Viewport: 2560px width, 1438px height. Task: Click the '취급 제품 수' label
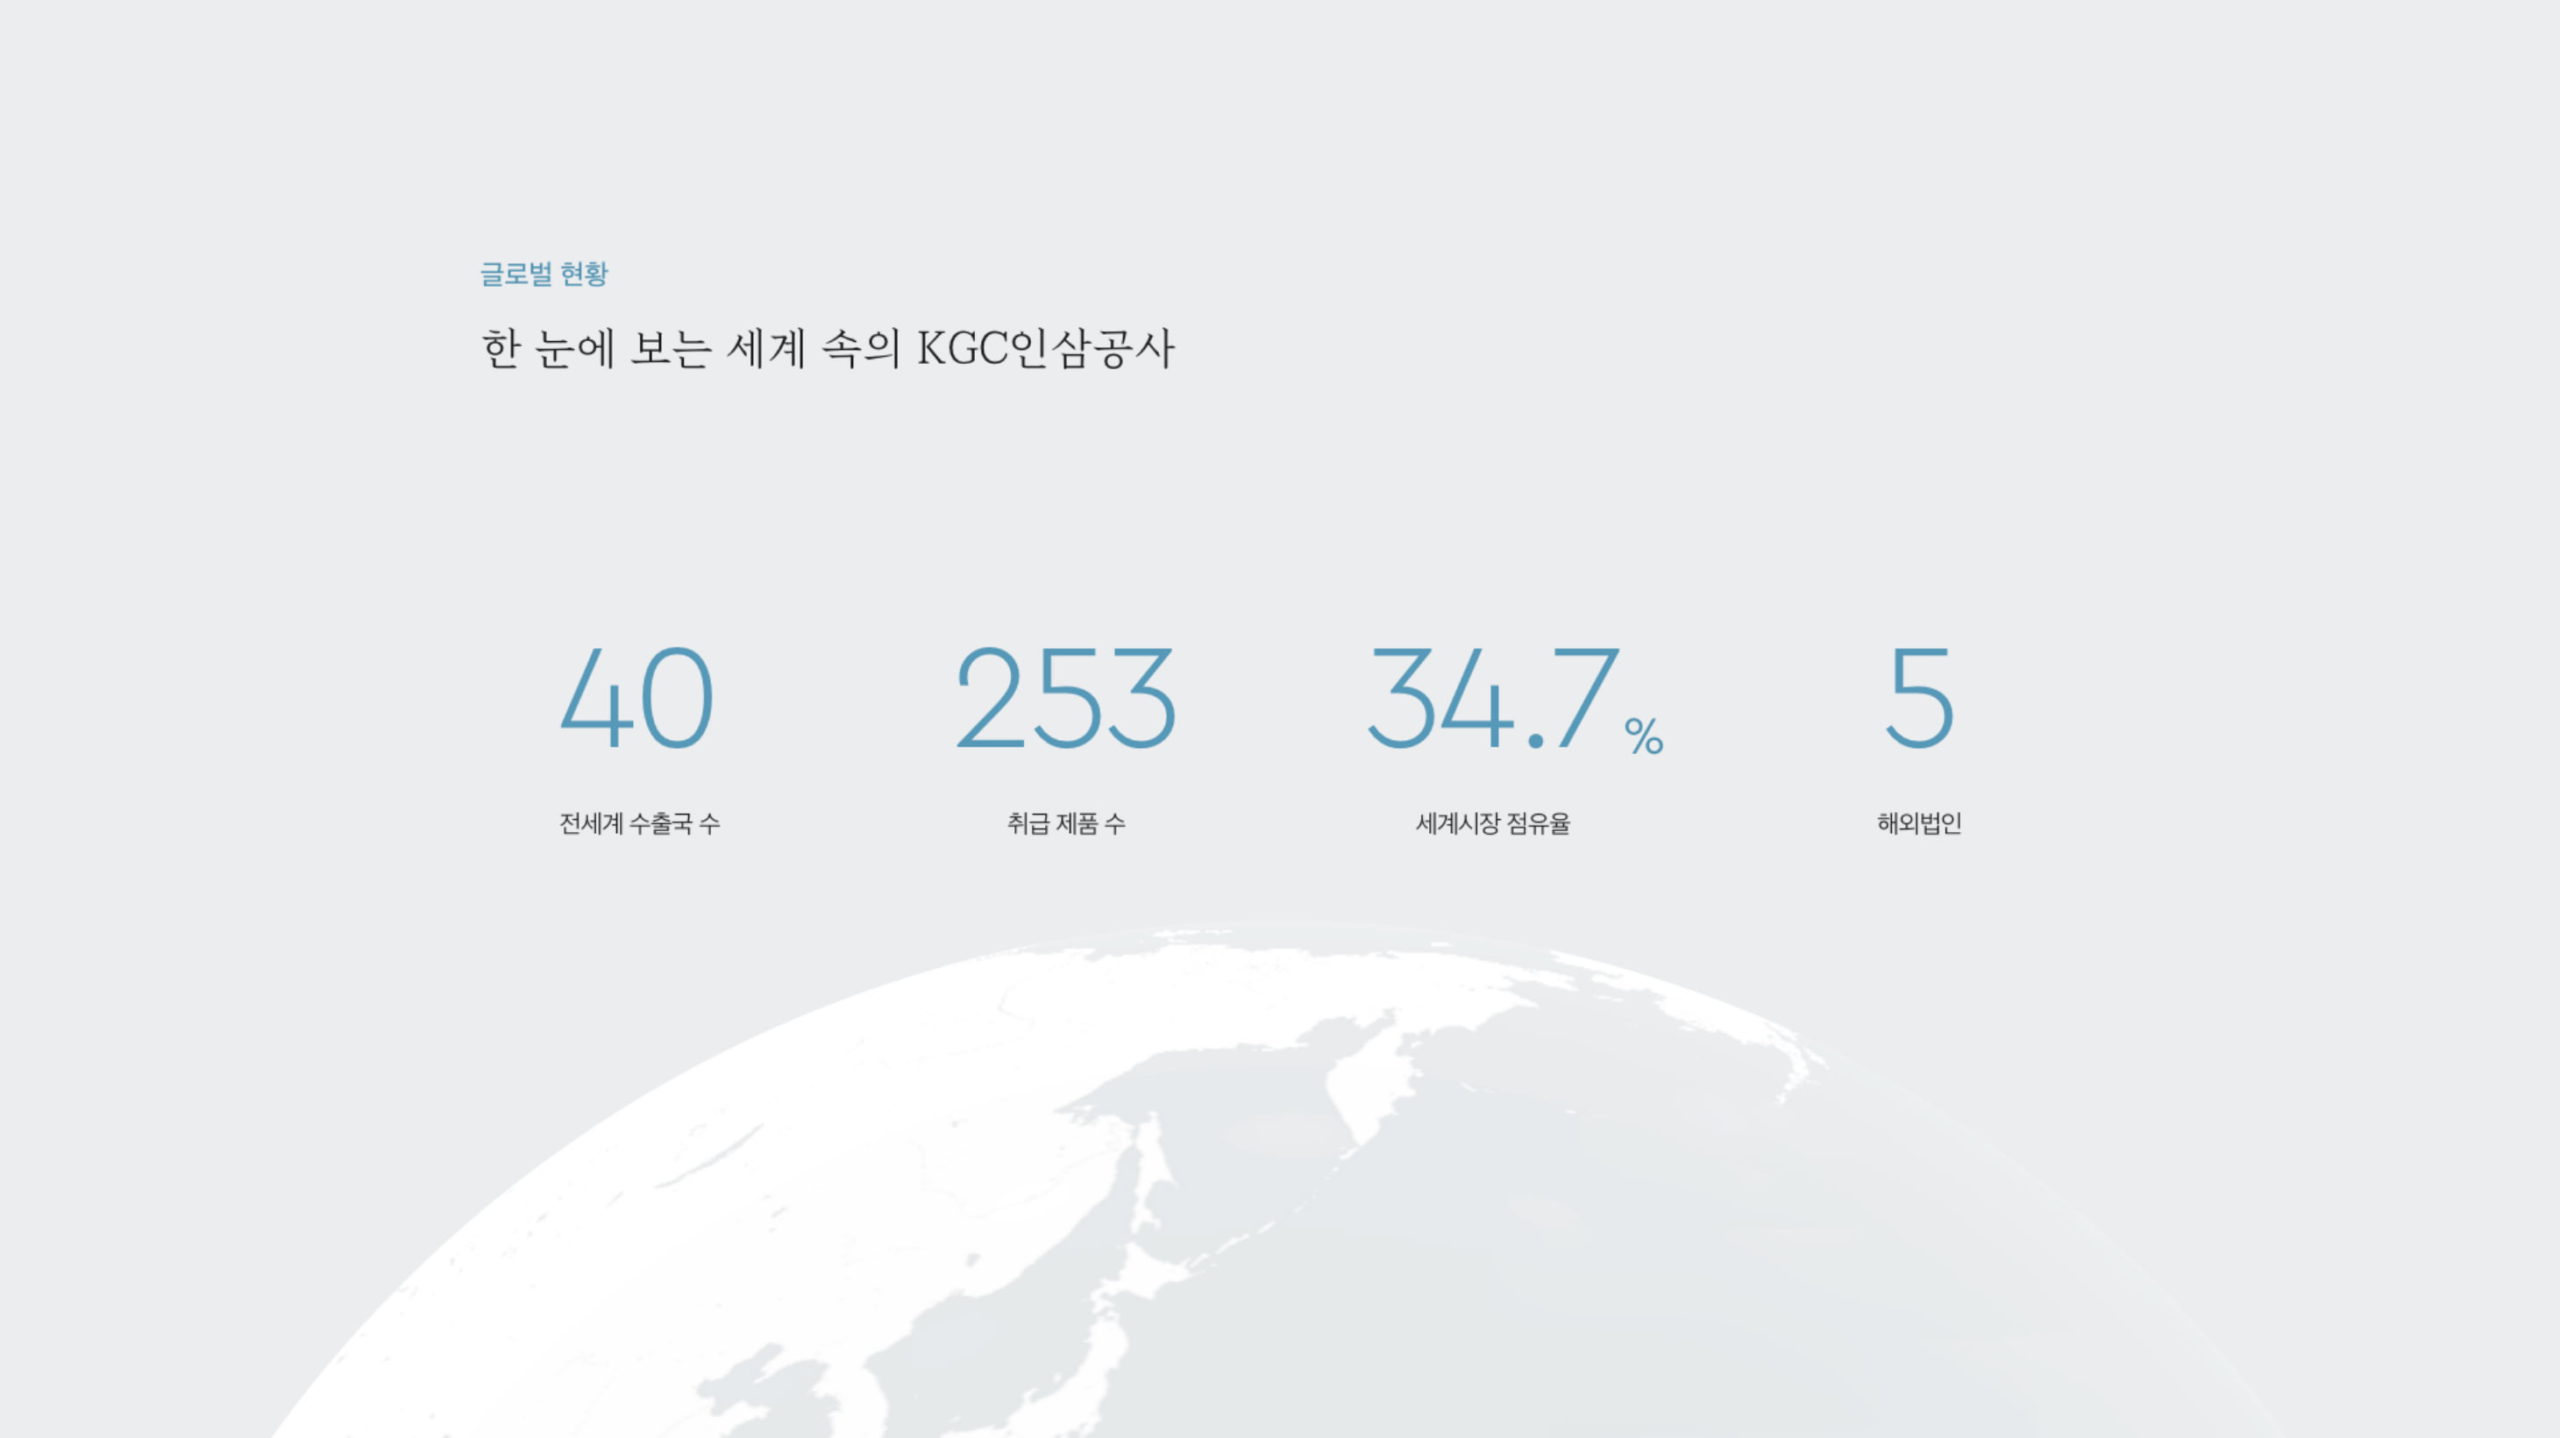pyautogui.click(x=1066, y=823)
